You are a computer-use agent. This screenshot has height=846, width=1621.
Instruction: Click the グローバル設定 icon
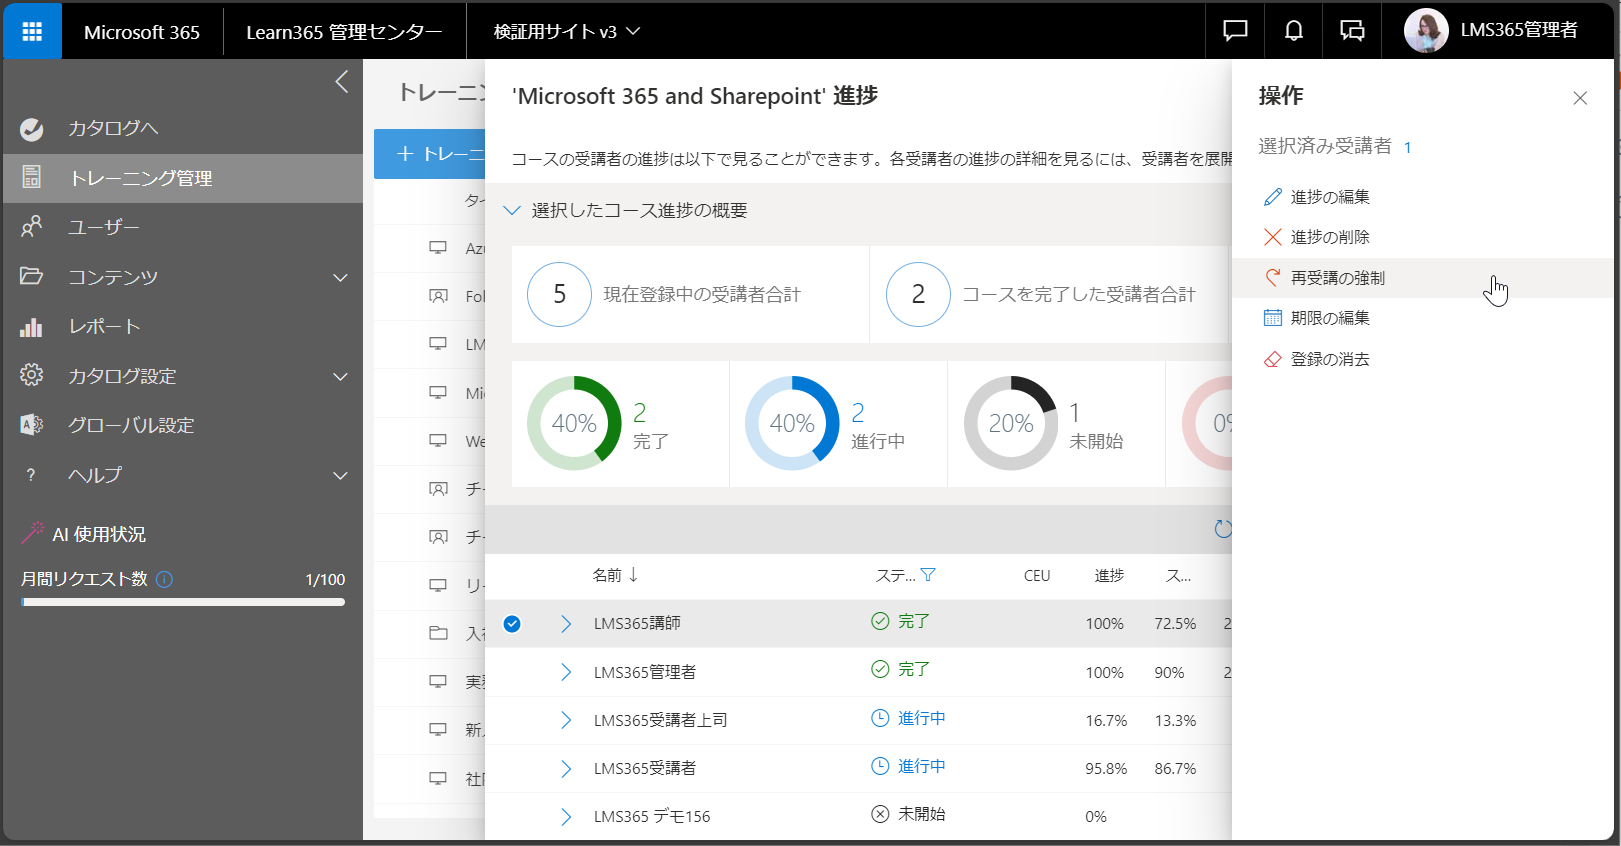pyautogui.click(x=32, y=425)
